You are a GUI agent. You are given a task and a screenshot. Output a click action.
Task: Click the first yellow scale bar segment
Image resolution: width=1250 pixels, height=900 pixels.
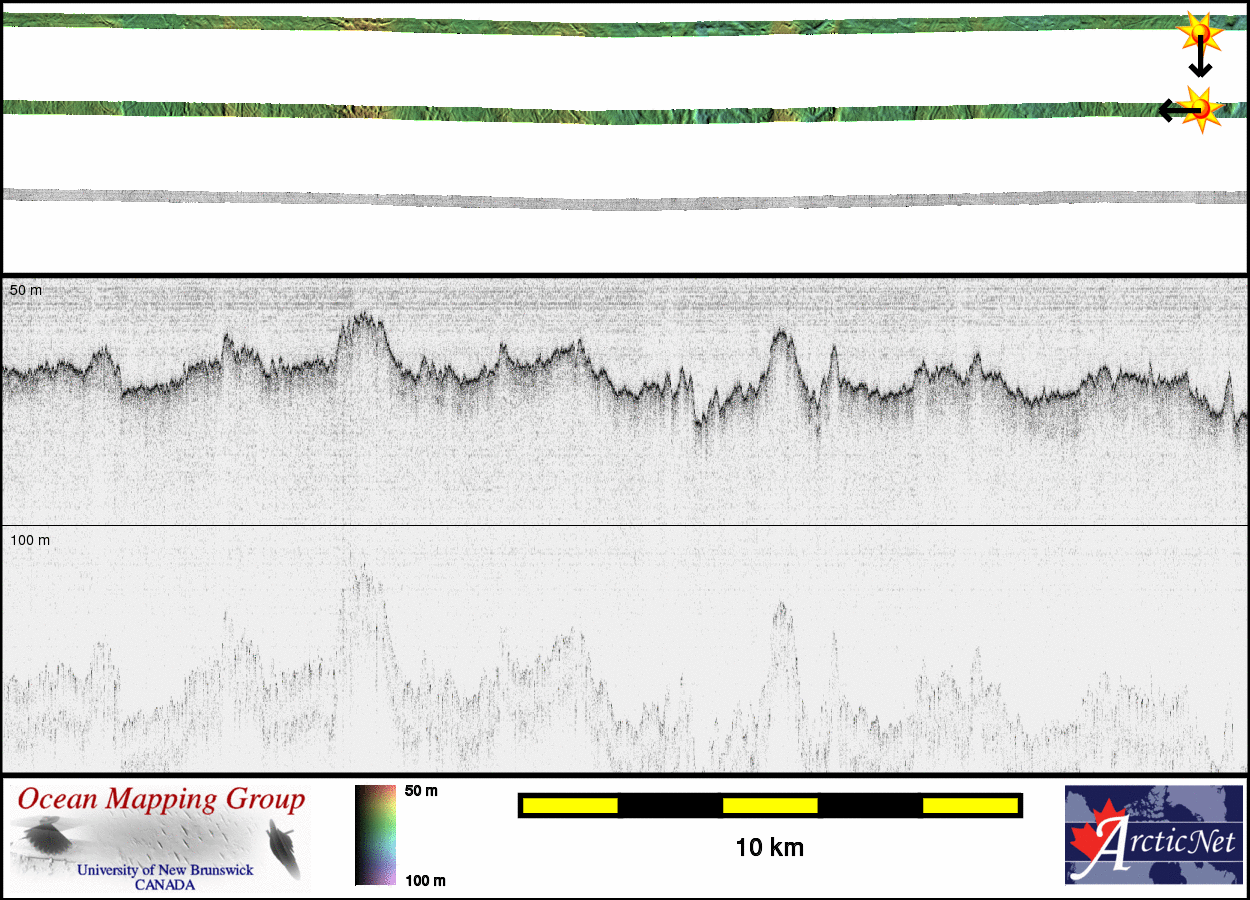click(x=570, y=805)
